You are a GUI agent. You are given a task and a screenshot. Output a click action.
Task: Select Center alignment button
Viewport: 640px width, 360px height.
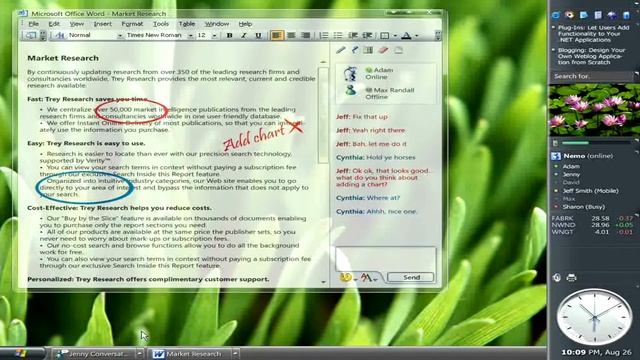[x=291, y=36]
